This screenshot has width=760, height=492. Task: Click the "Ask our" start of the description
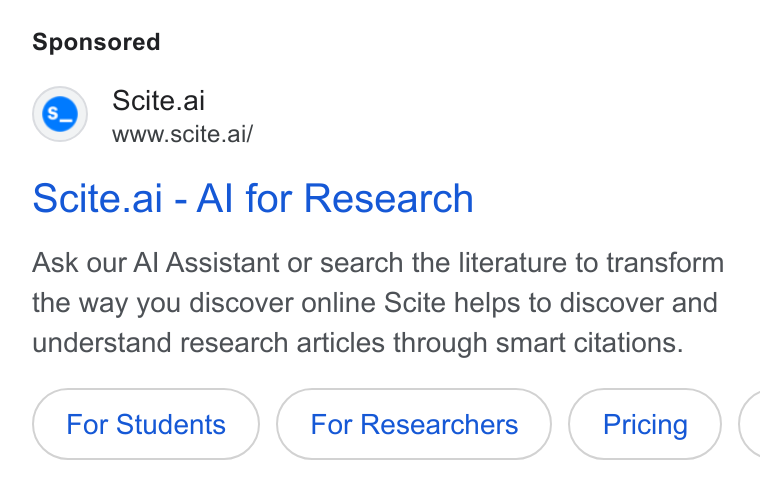79,263
